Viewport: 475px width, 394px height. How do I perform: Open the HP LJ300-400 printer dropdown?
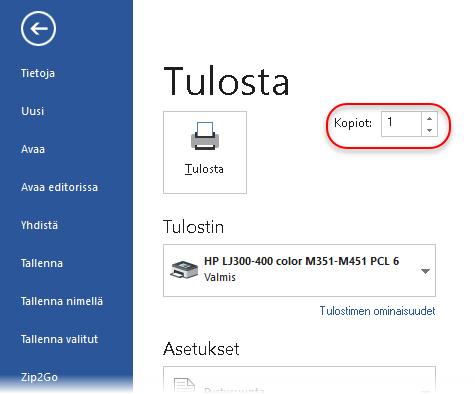pyautogui.click(x=299, y=270)
